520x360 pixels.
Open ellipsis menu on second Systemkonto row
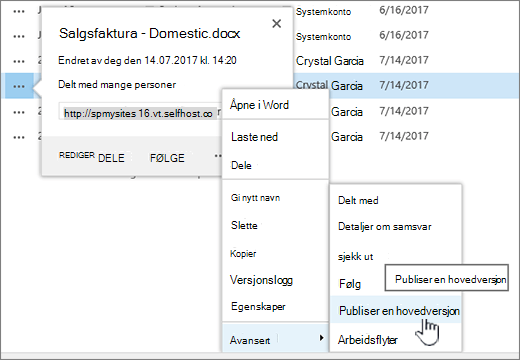tap(19, 36)
